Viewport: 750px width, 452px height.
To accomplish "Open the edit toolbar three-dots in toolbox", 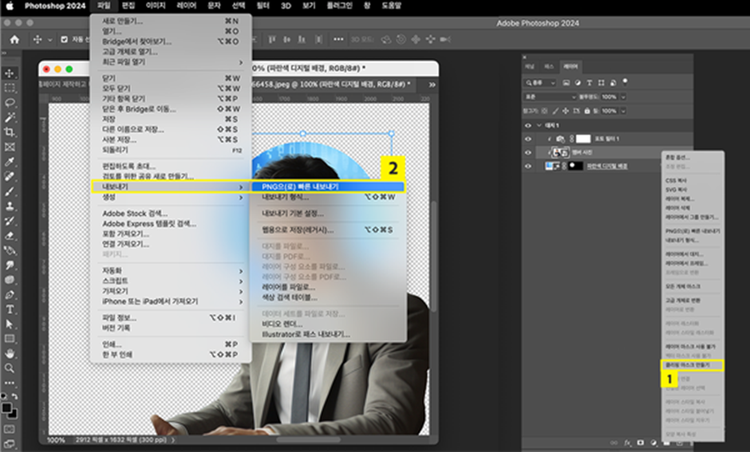I will pyautogui.click(x=10, y=383).
